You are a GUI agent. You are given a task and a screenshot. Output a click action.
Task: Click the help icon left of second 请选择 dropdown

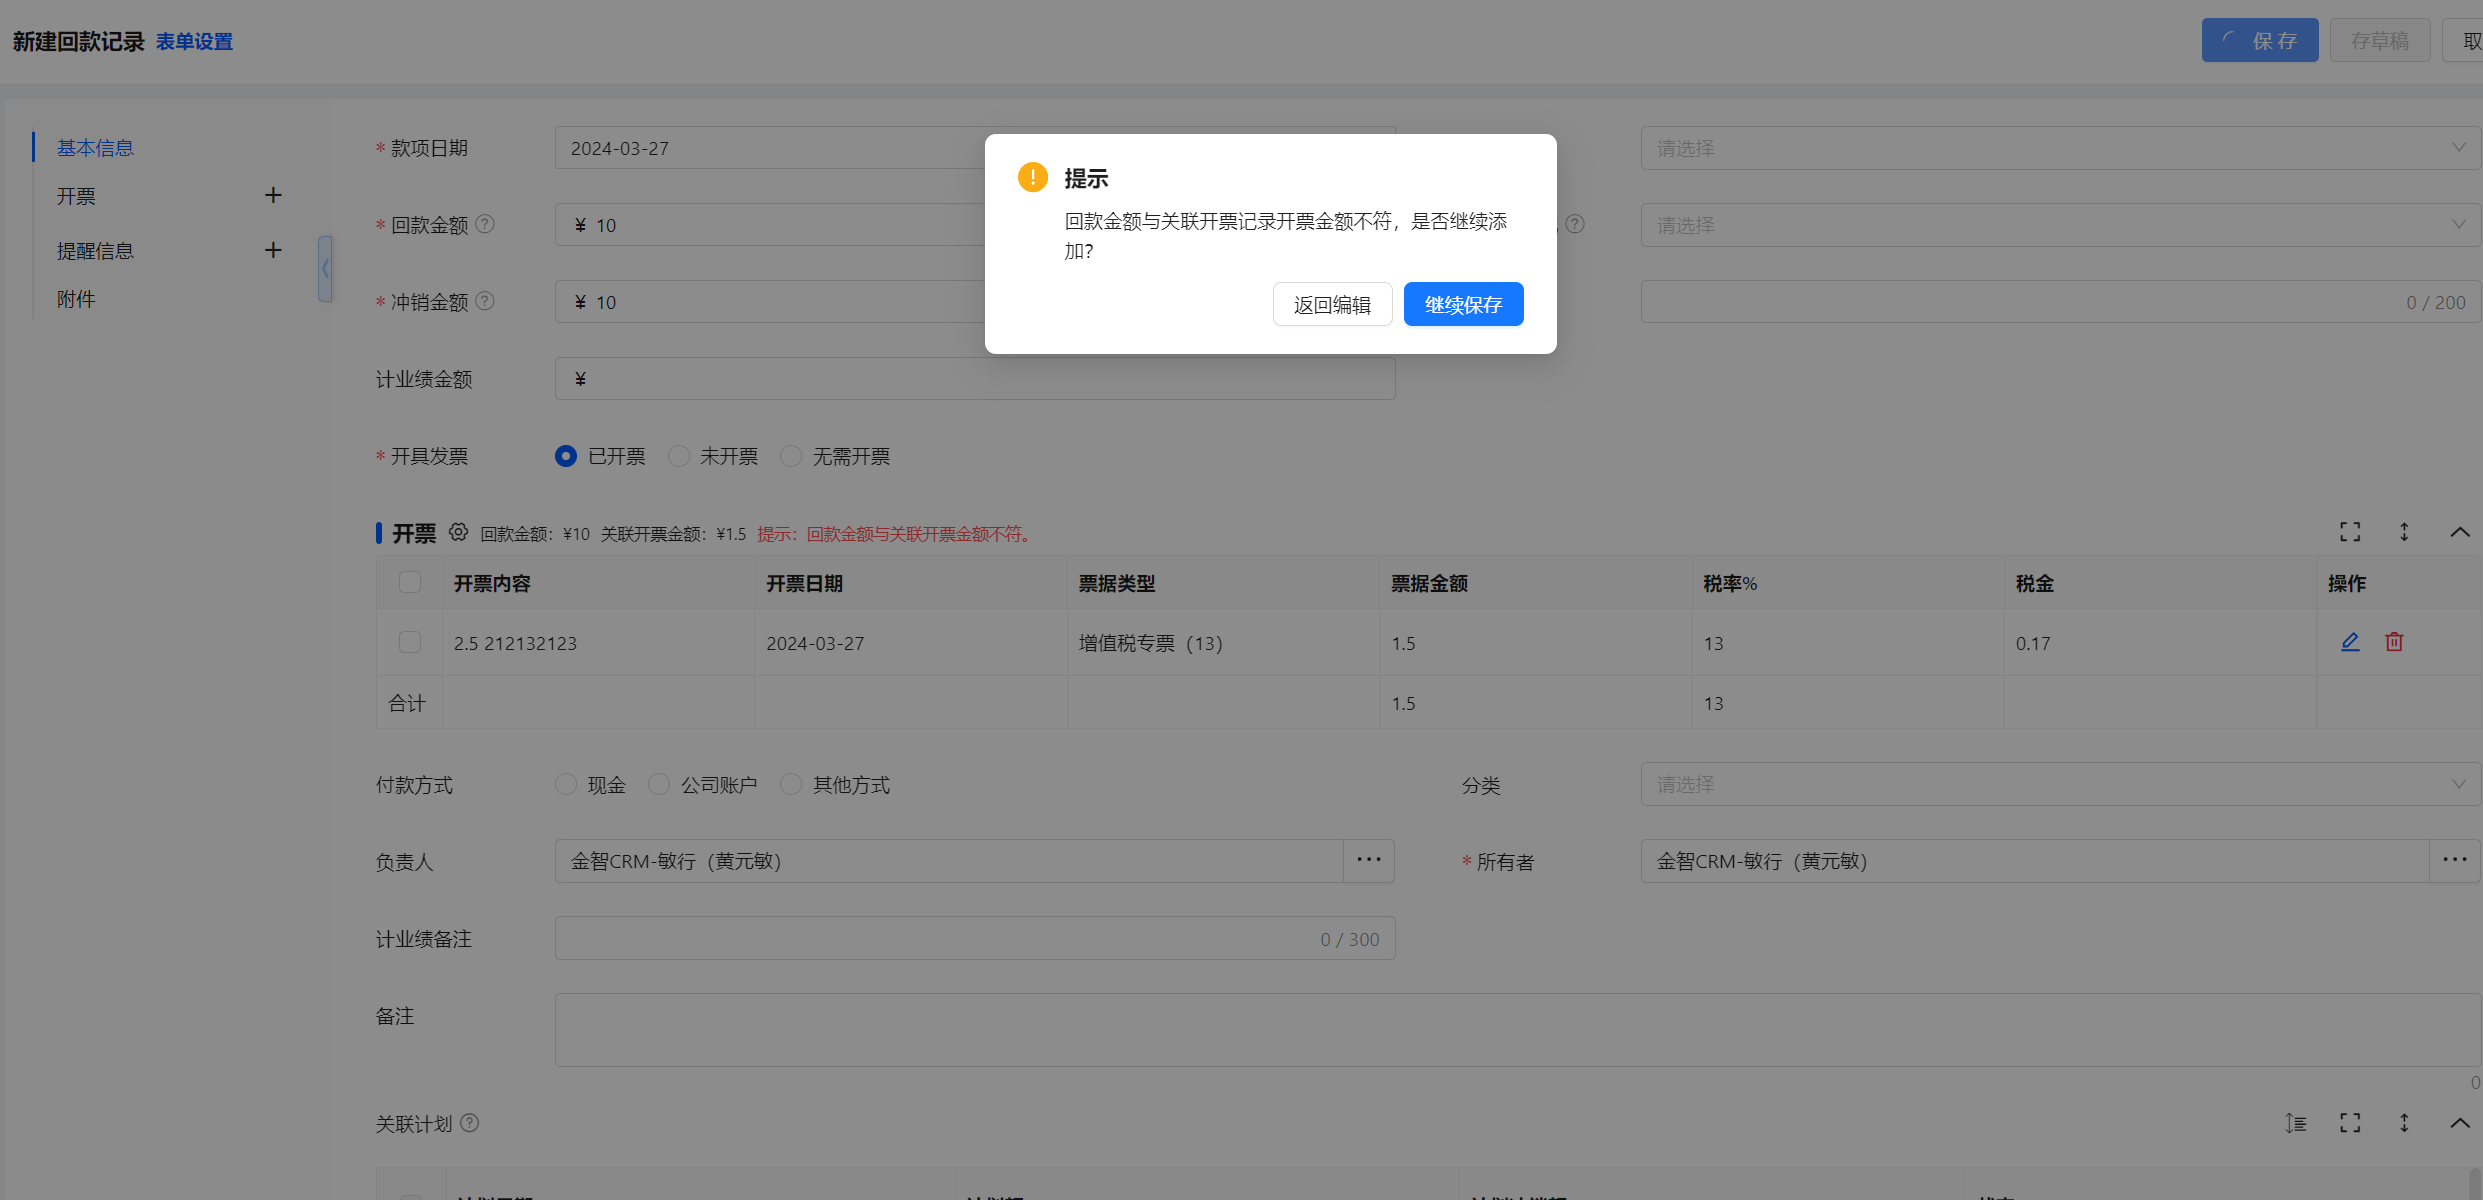point(1575,224)
